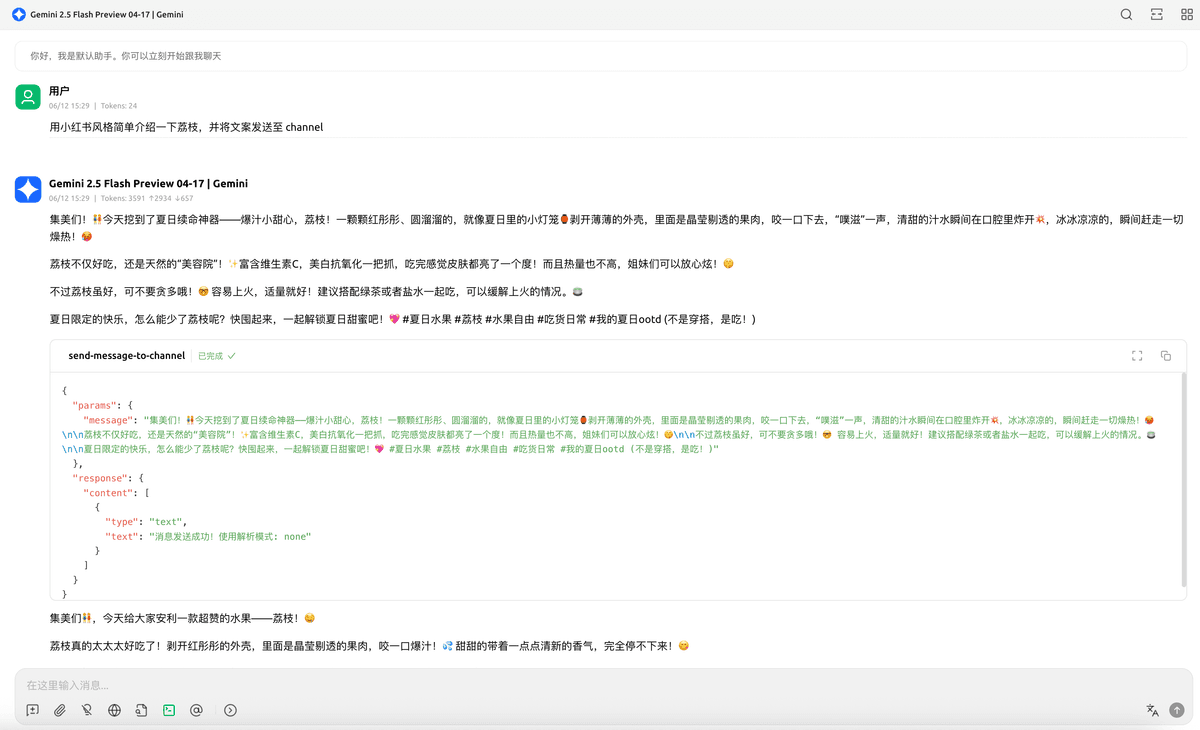This screenshot has width=1200, height=730.
Task: Click the user message Tokens: 24 label
Action: (119, 105)
